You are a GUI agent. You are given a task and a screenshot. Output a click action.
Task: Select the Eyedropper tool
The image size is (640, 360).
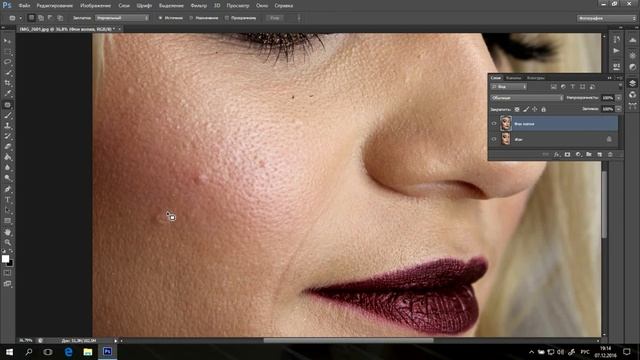coord(7,94)
